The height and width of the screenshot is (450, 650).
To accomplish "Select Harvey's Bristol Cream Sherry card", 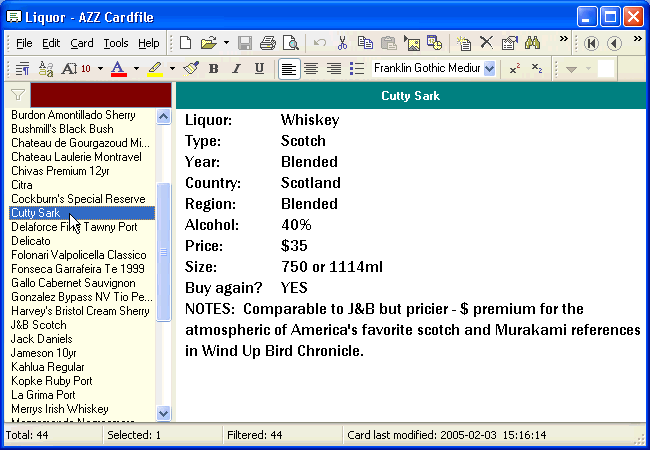I will click(80, 311).
